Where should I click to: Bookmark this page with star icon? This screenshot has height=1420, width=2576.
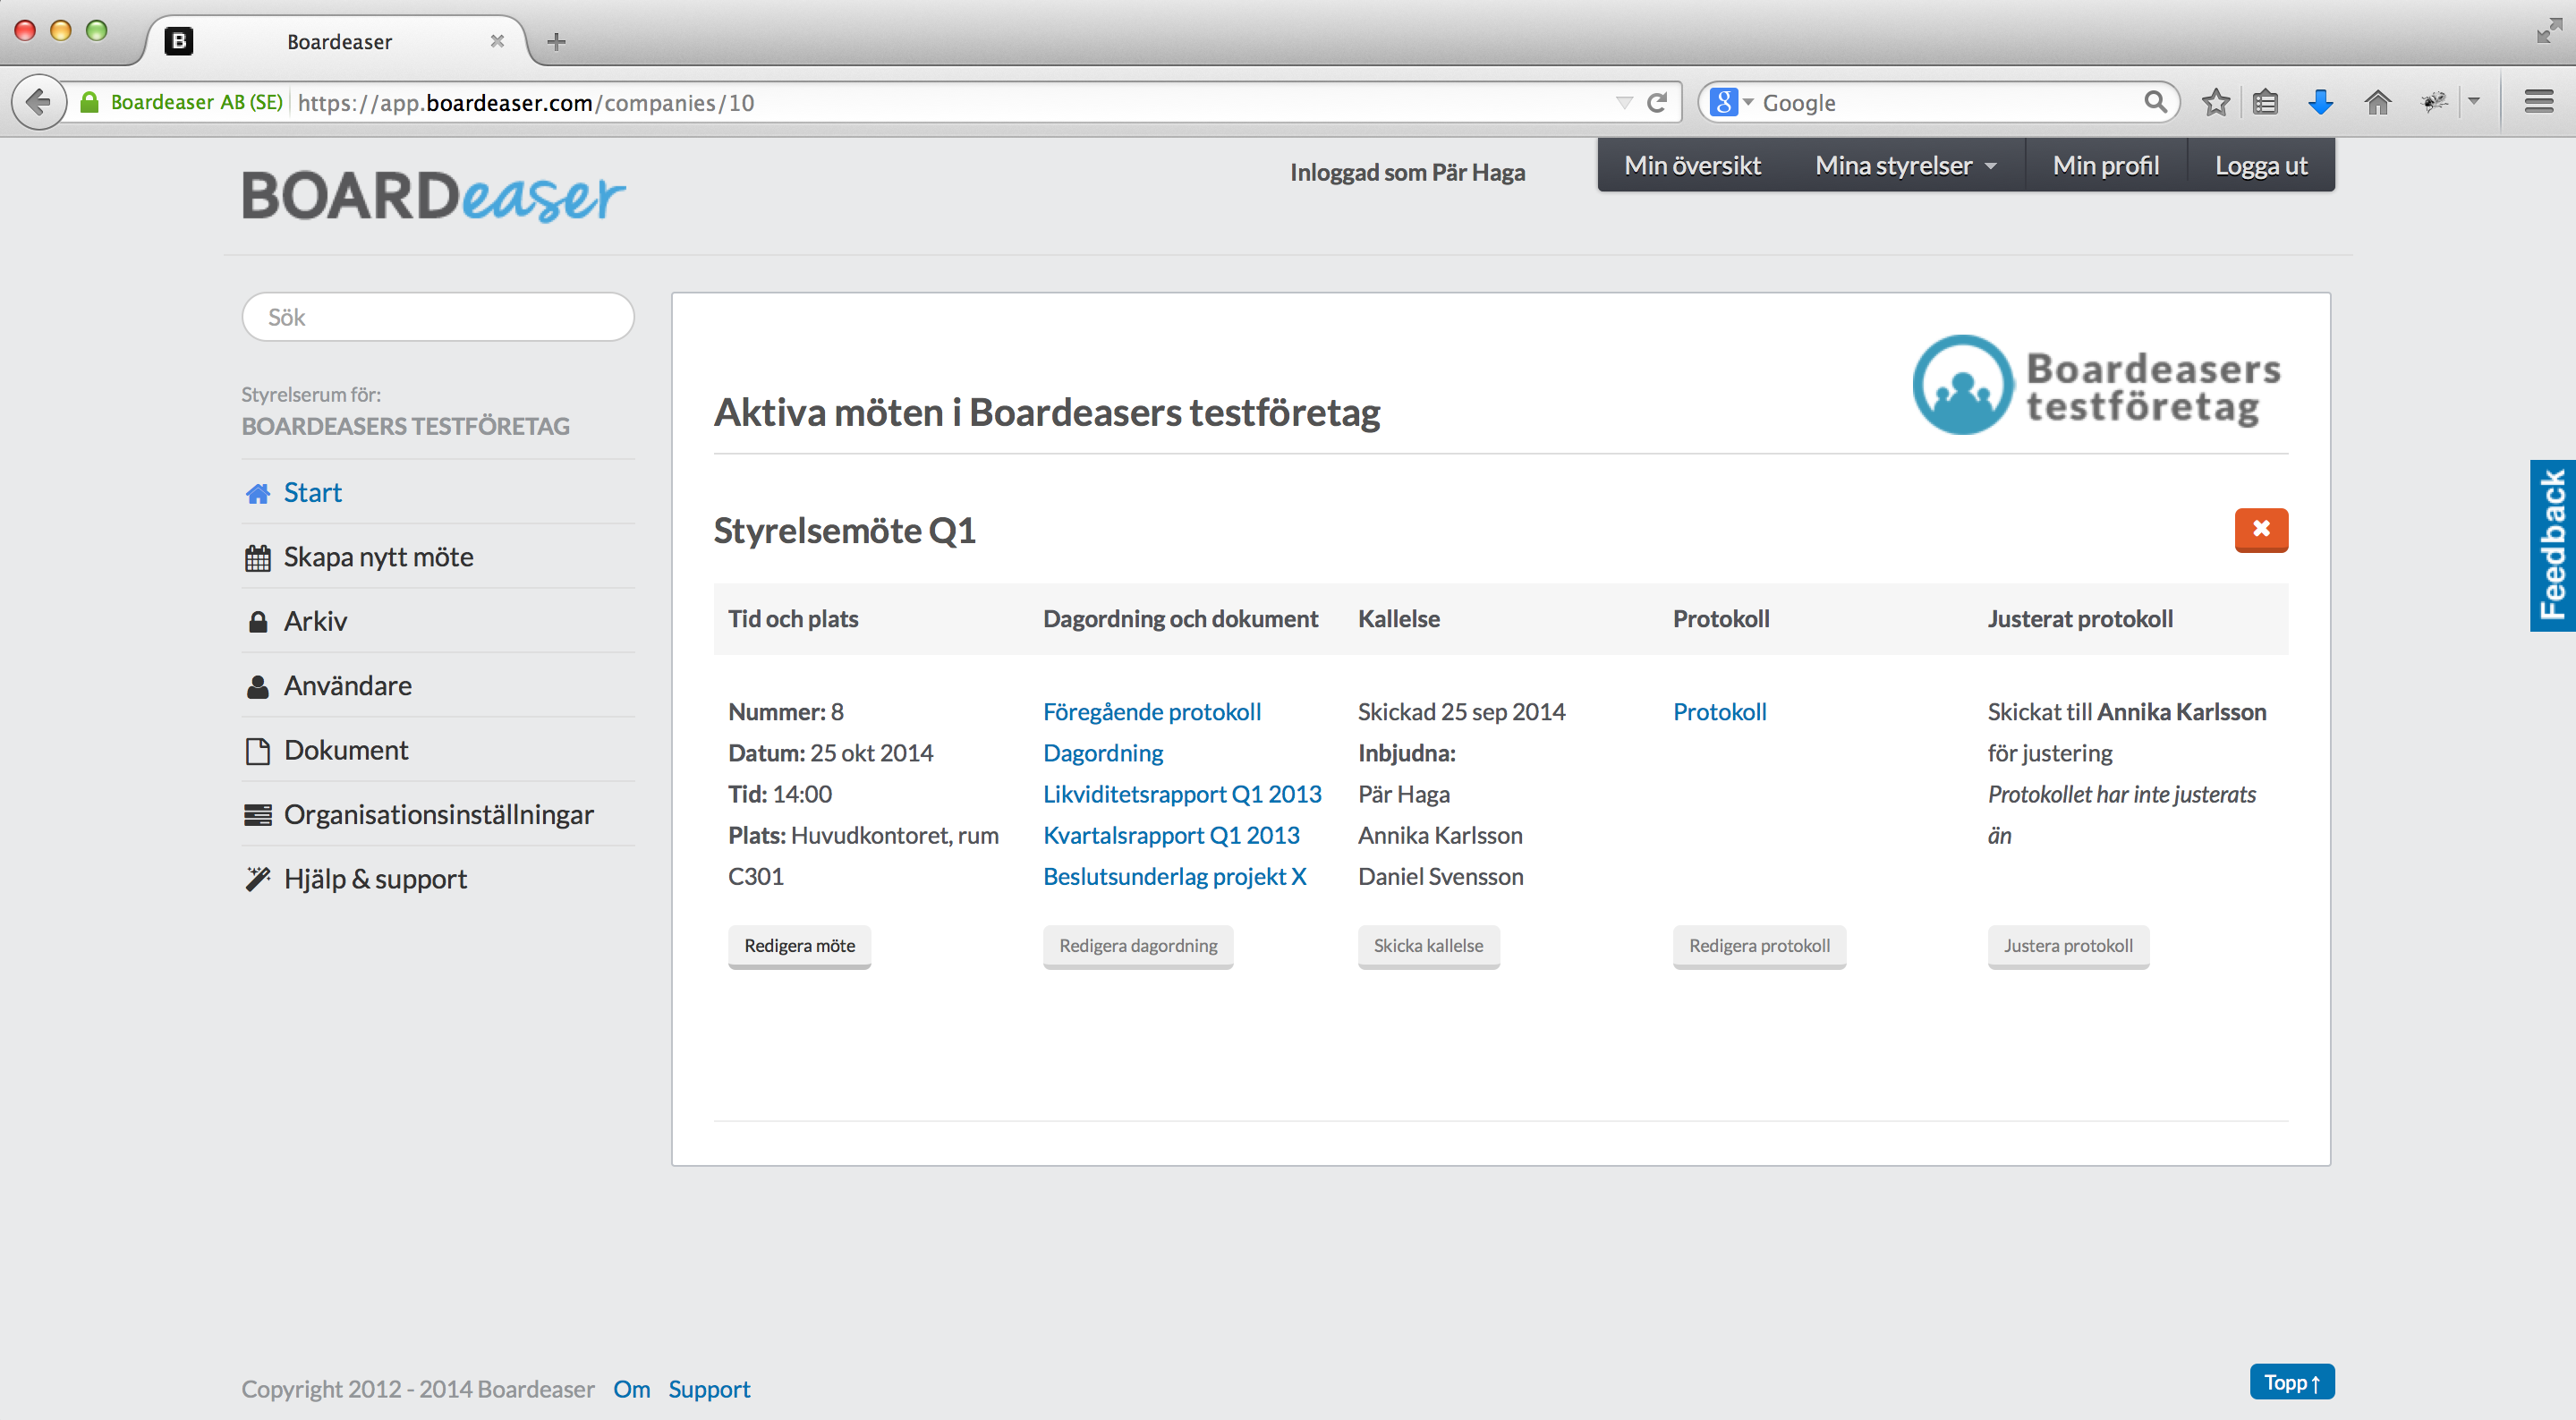[2215, 102]
